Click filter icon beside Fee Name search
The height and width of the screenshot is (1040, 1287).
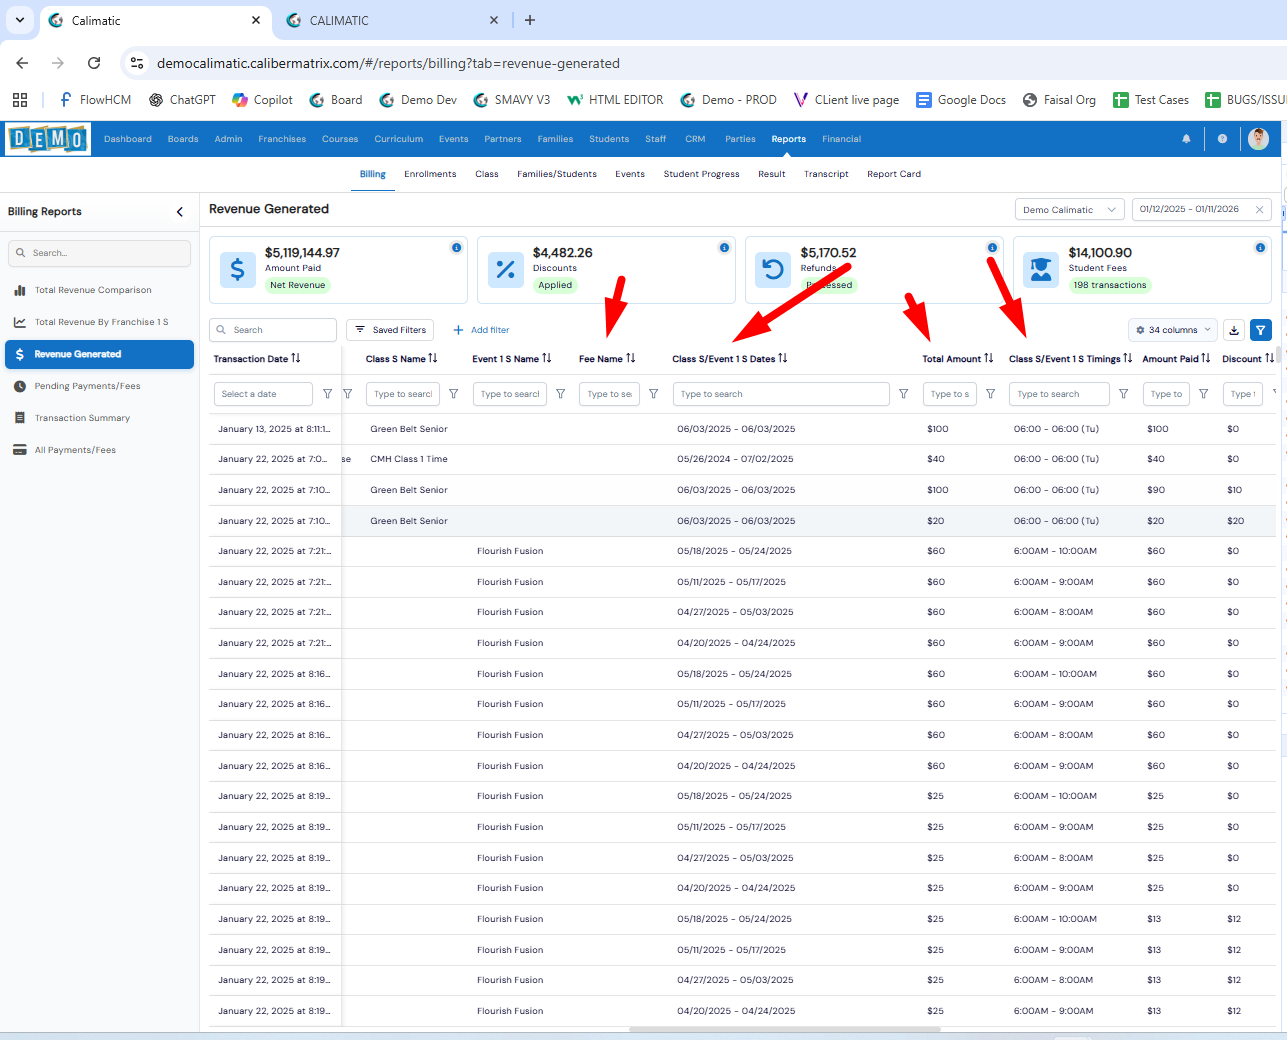(x=654, y=394)
